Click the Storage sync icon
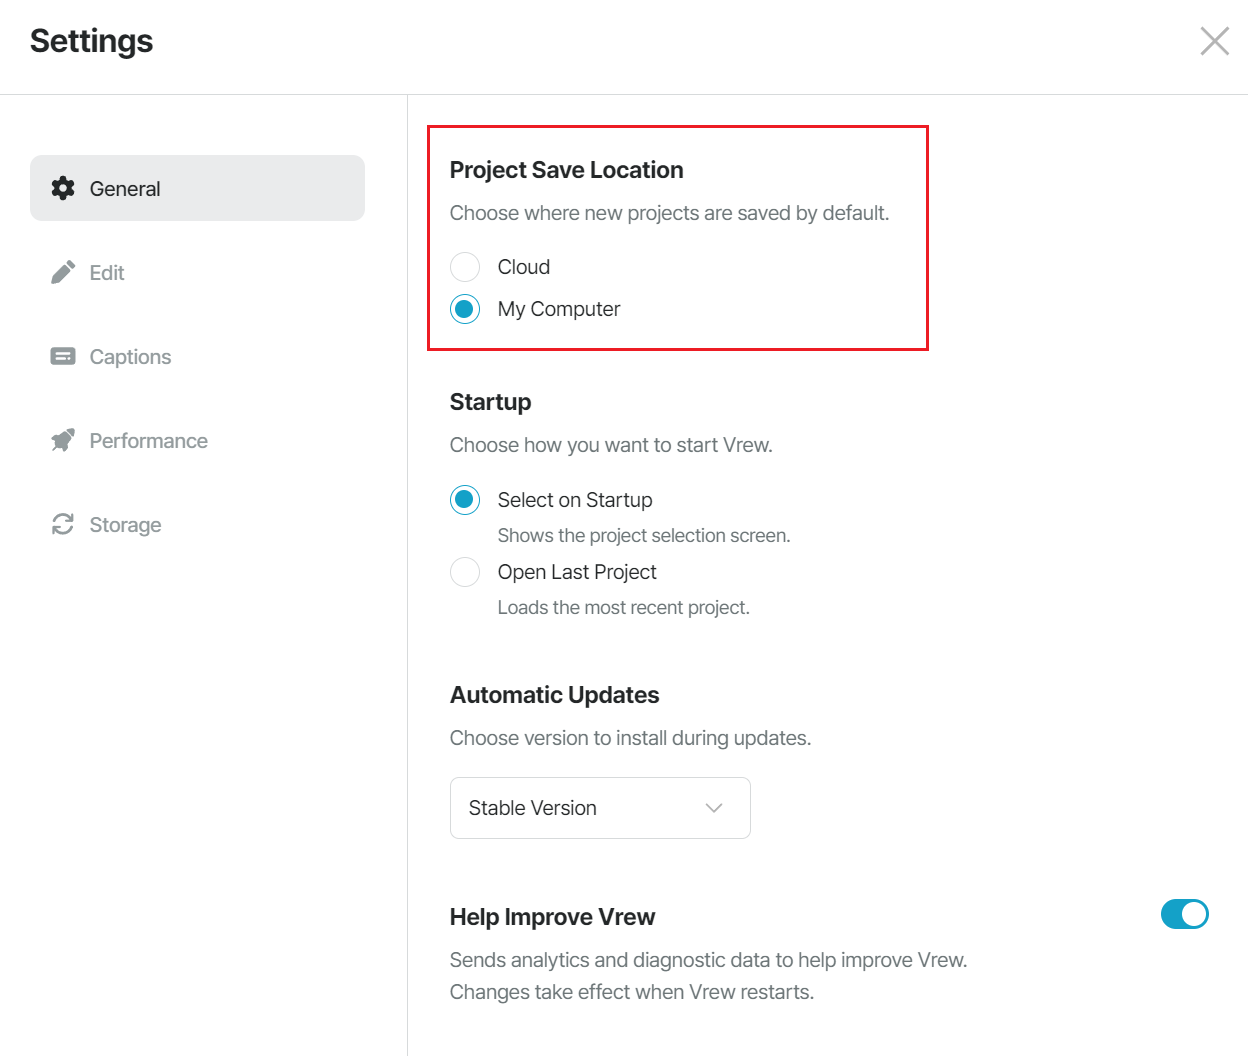This screenshot has height=1056, width=1248. [63, 524]
